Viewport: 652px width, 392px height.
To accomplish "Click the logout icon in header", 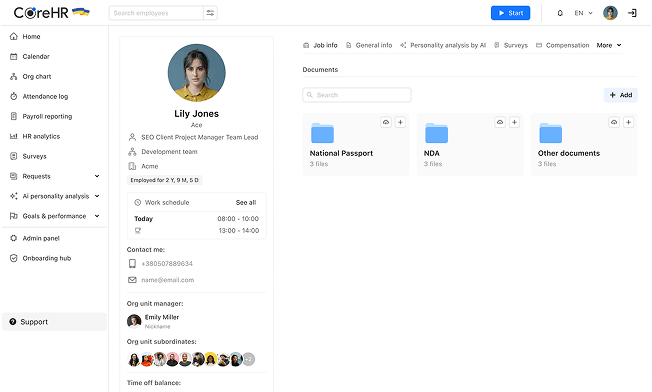I will (x=632, y=13).
